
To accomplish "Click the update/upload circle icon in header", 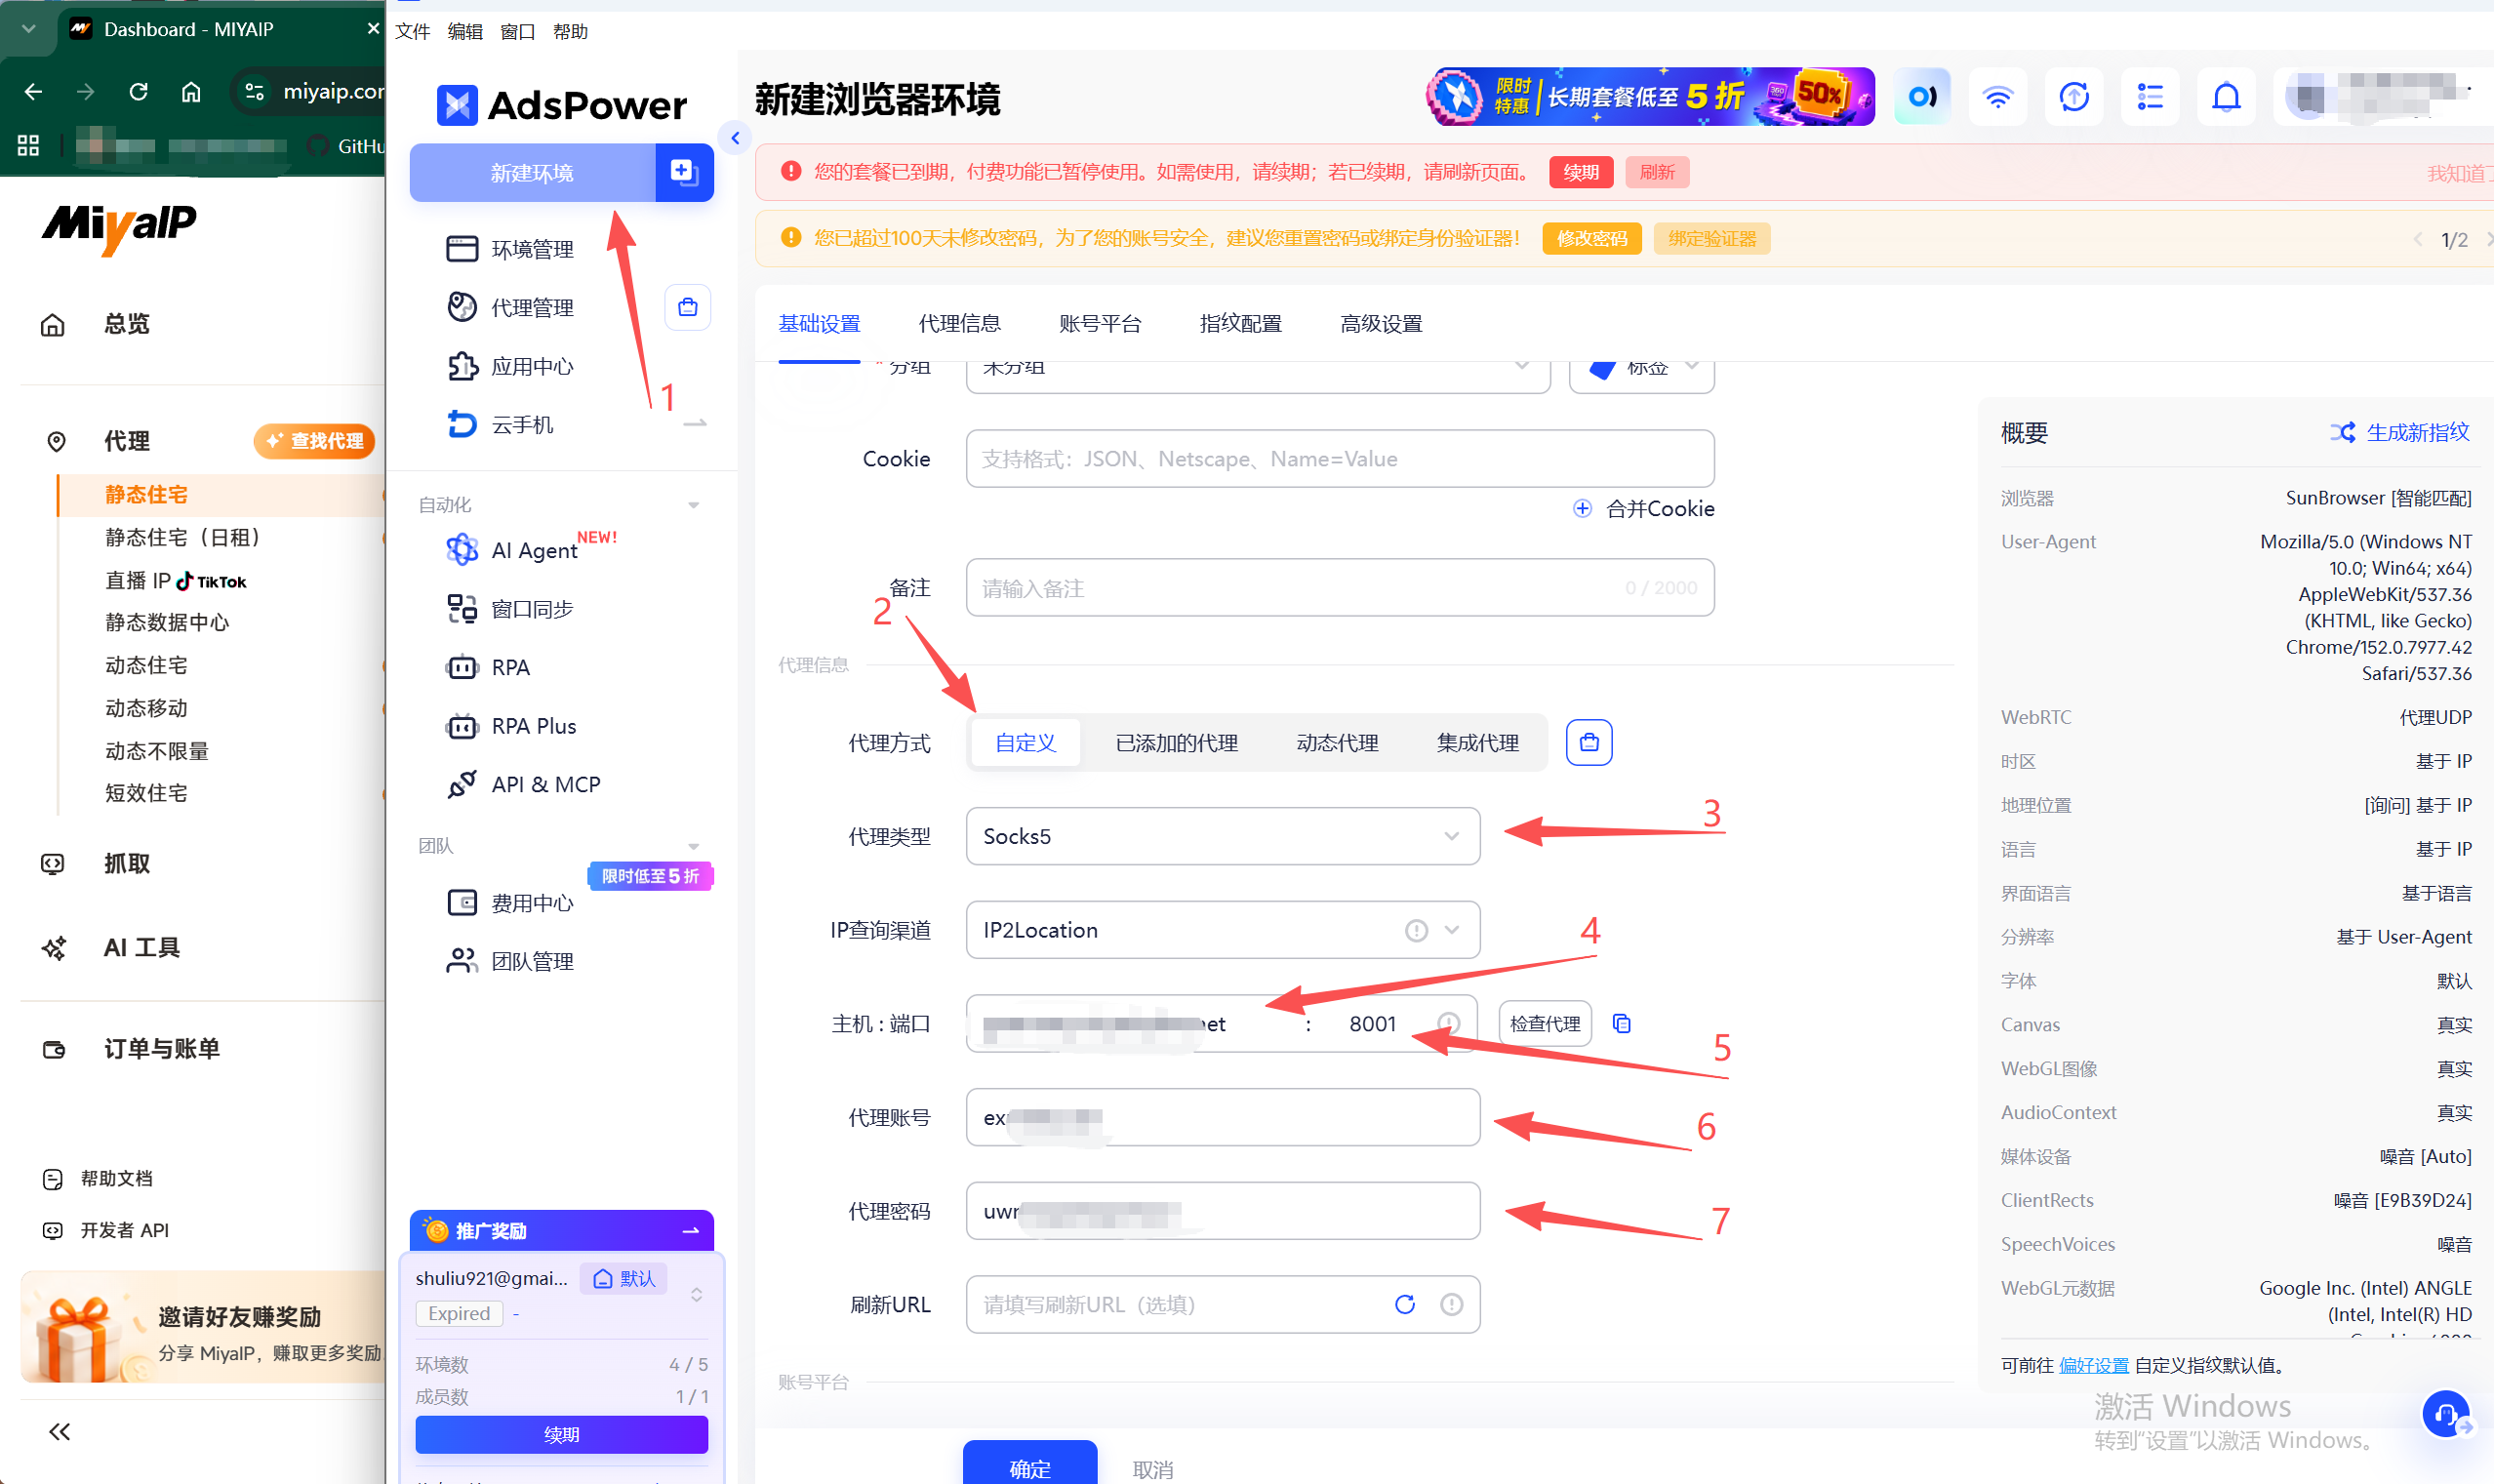I will [2074, 97].
